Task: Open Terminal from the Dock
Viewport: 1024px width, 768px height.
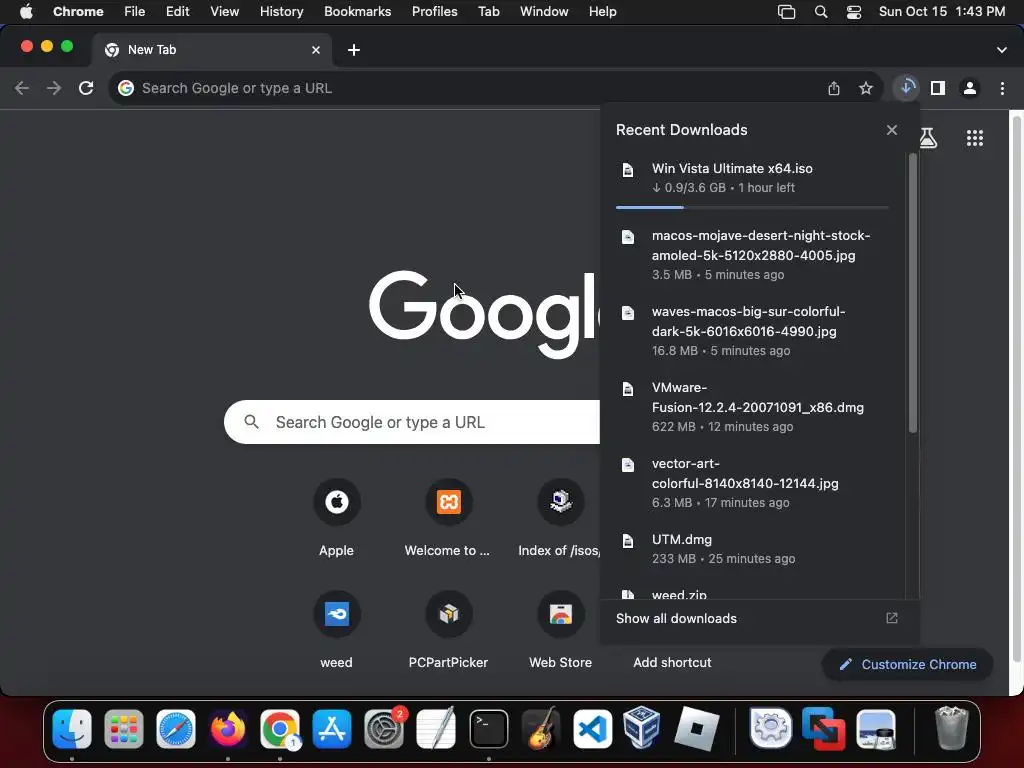Action: 488,728
